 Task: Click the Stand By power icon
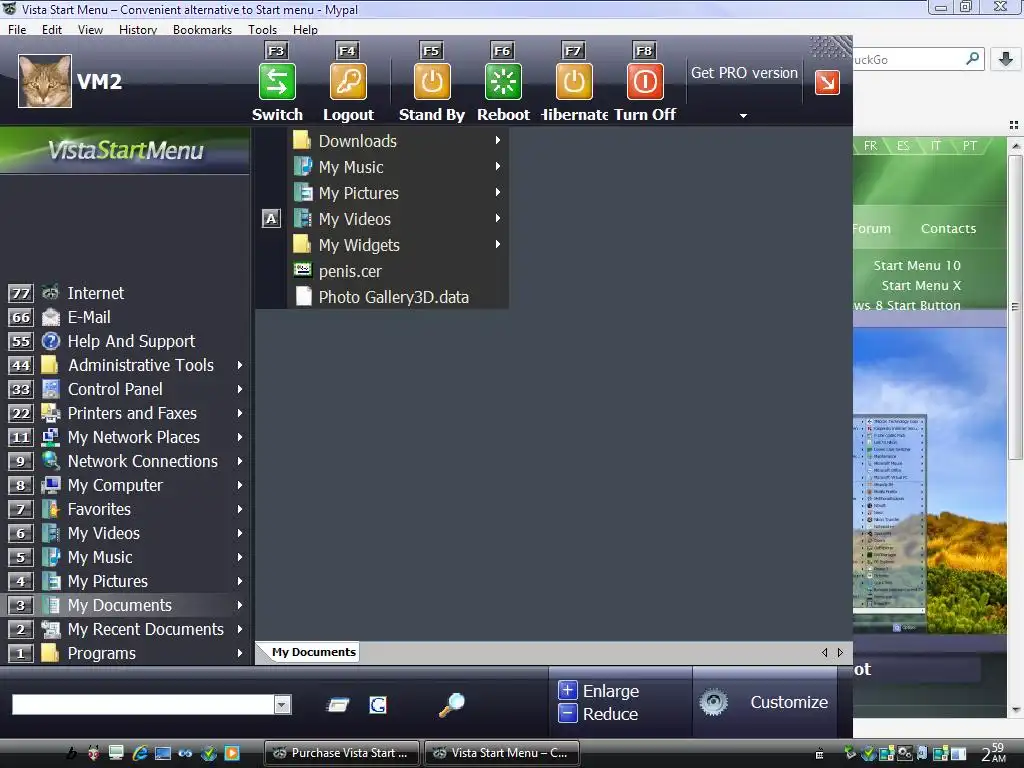(432, 82)
